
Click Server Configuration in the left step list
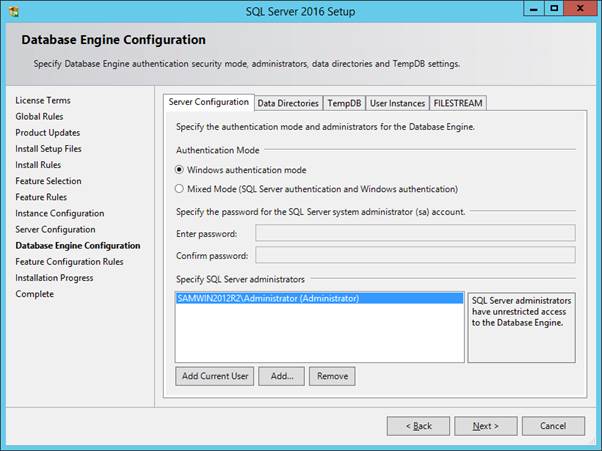[55, 229]
